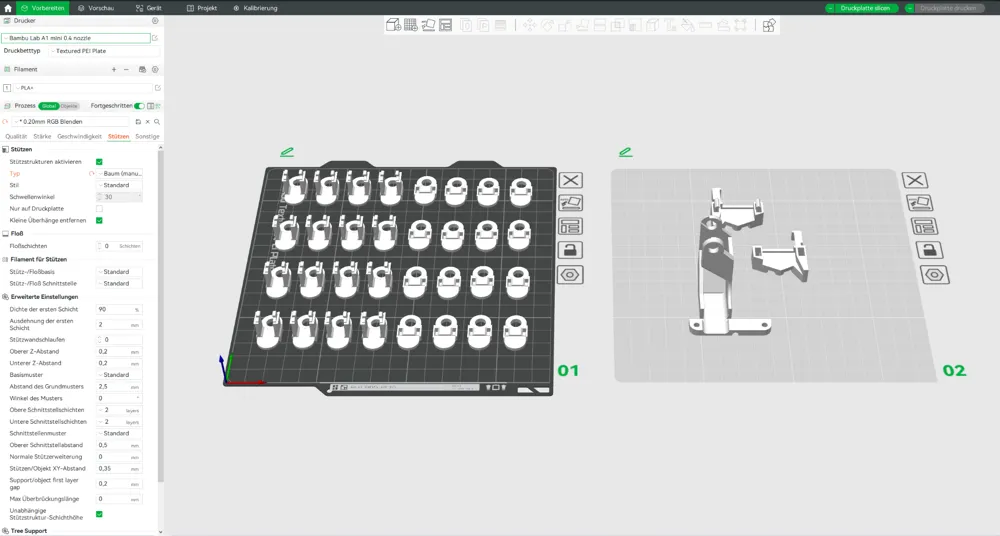Auto orient objects on plate 02
The width and height of the screenshot is (1000, 536).
[919, 203]
